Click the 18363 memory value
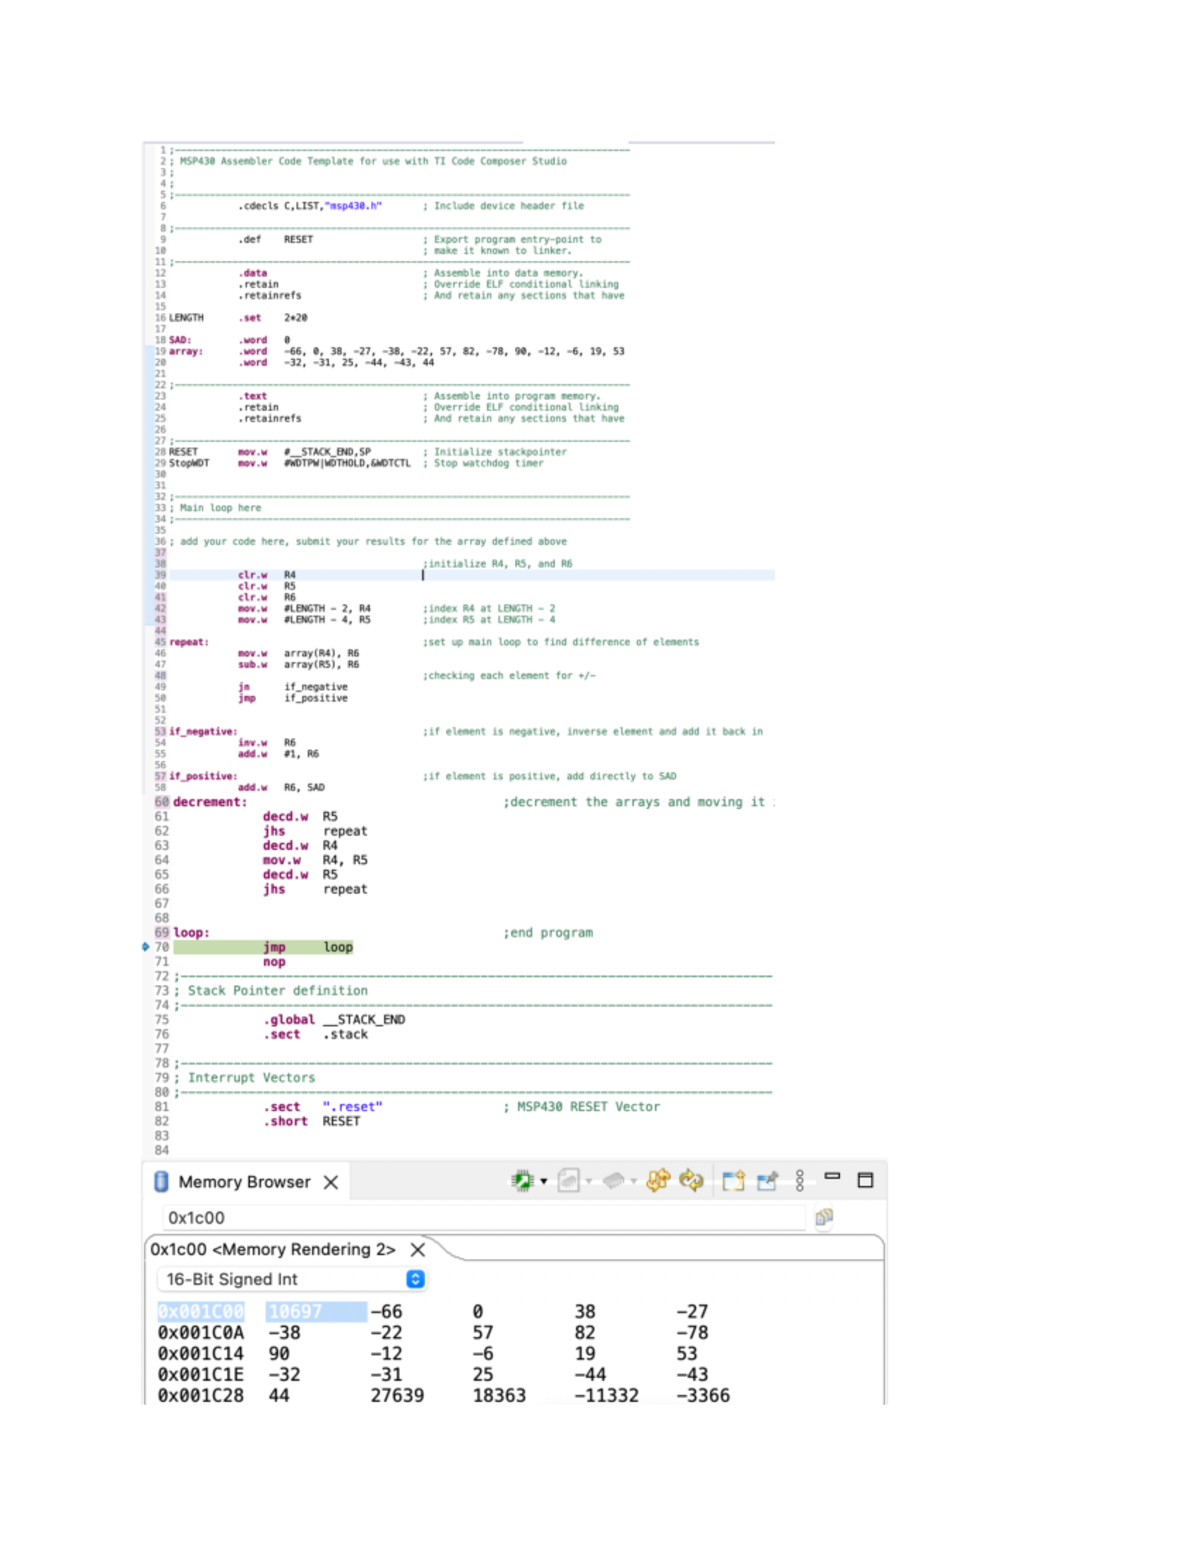This screenshot has height=1553, width=1200. click(x=499, y=1395)
